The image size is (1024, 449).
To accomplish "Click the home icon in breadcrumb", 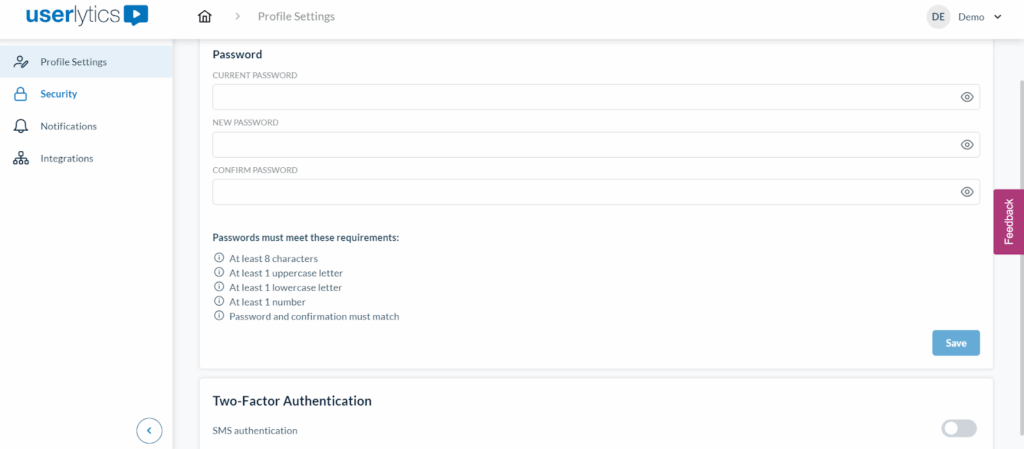I will click(x=205, y=17).
